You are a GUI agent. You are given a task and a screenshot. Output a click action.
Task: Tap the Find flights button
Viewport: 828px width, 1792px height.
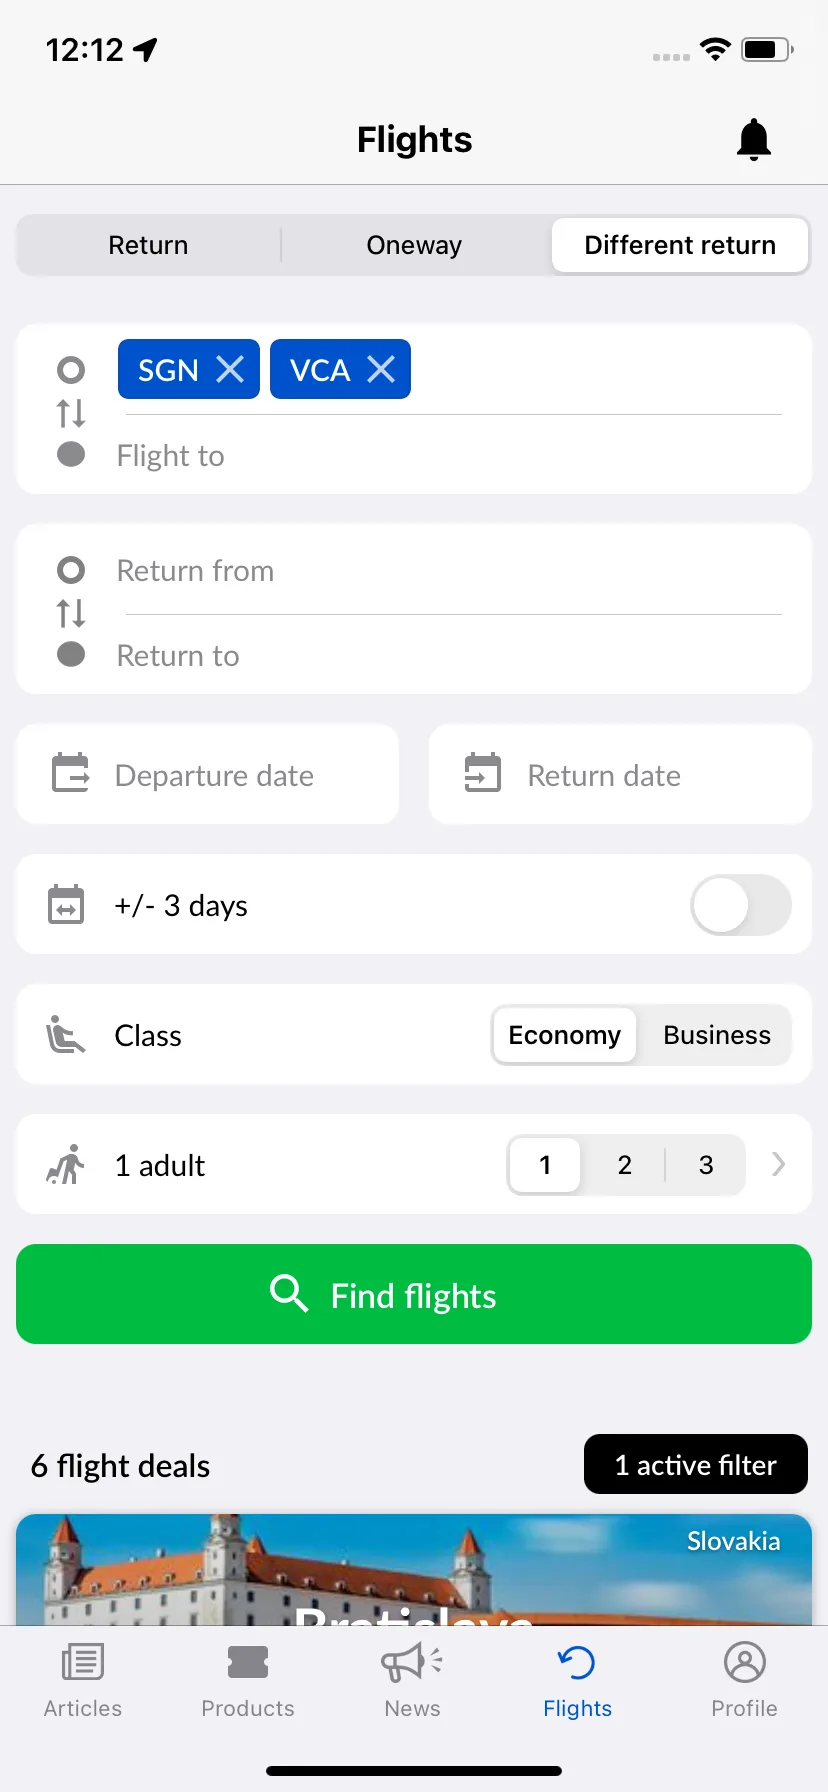click(414, 1294)
